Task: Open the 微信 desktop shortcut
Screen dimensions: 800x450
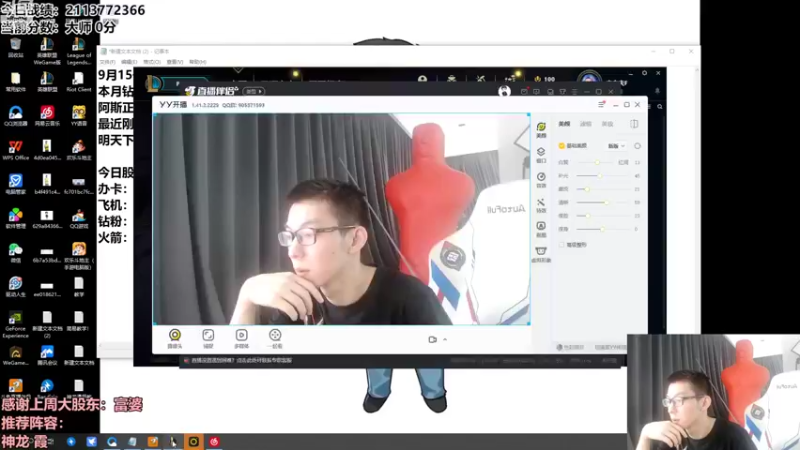Action: pyautogui.click(x=15, y=253)
